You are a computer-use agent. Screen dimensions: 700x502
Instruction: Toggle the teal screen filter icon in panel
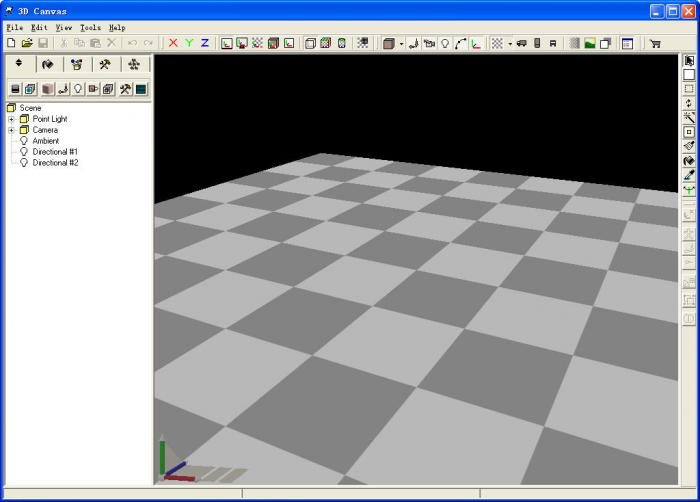tap(141, 89)
